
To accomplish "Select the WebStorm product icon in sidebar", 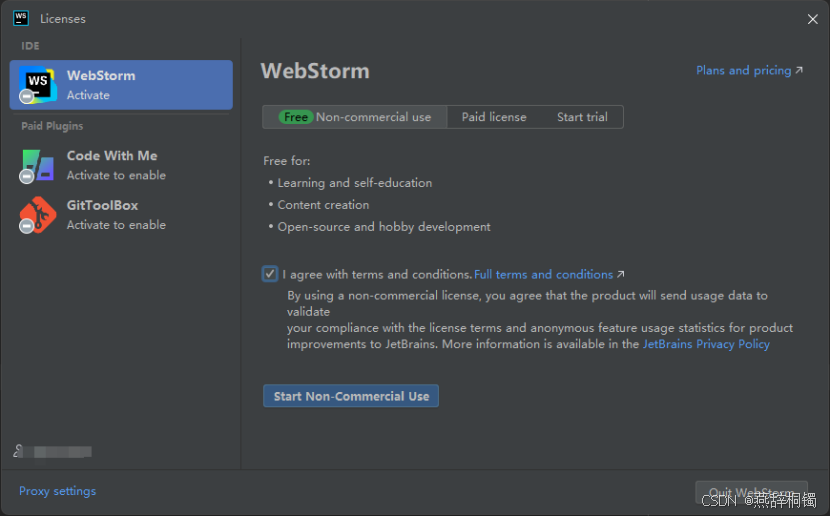I will 37,84.
